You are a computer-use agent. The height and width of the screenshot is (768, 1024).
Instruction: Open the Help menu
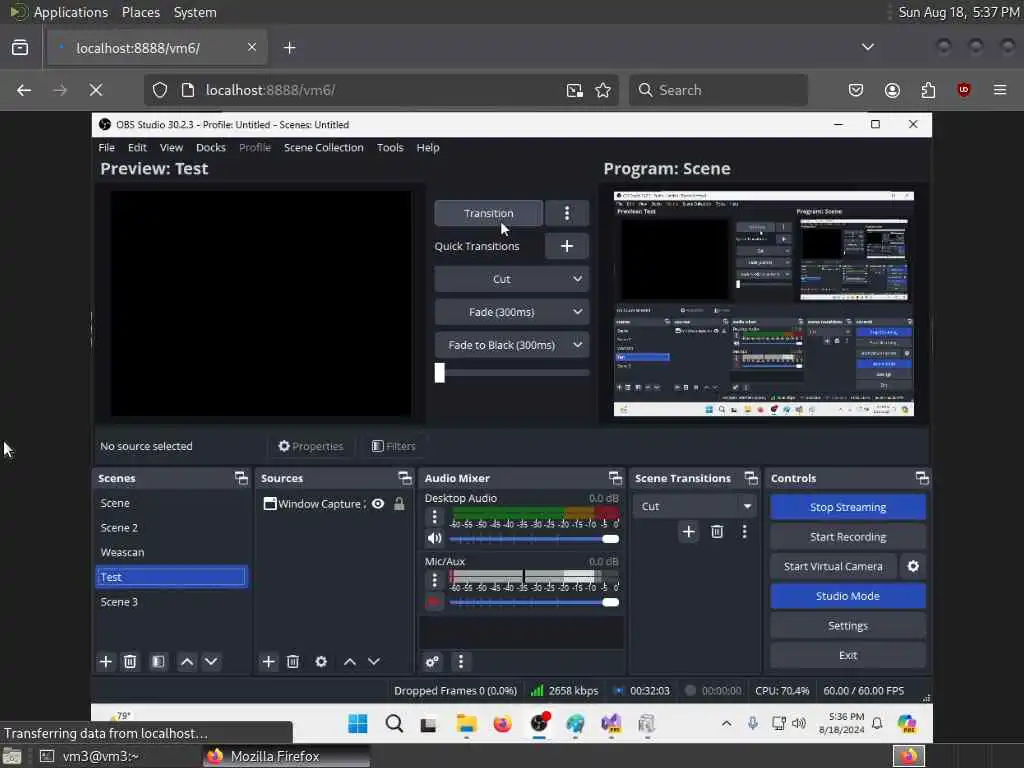tap(428, 148)
